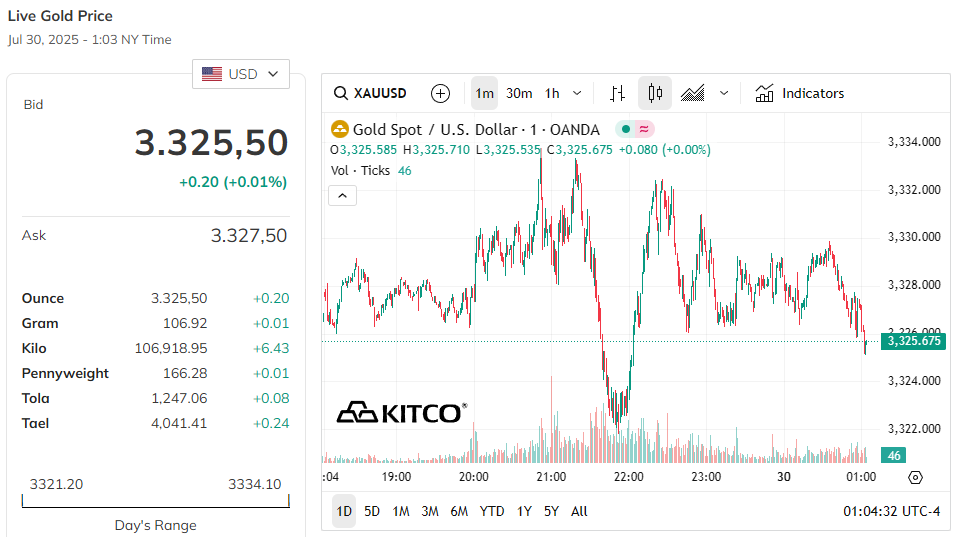The image size is (956, 537).
Task: Select the 1M date range
Action: tap(401, 511)
